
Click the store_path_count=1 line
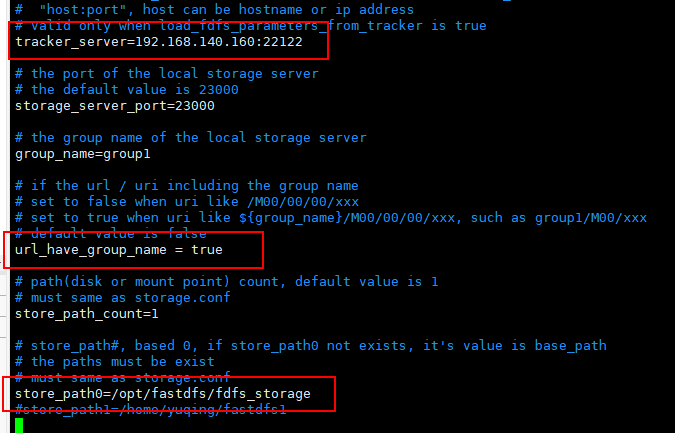(86, 313)
